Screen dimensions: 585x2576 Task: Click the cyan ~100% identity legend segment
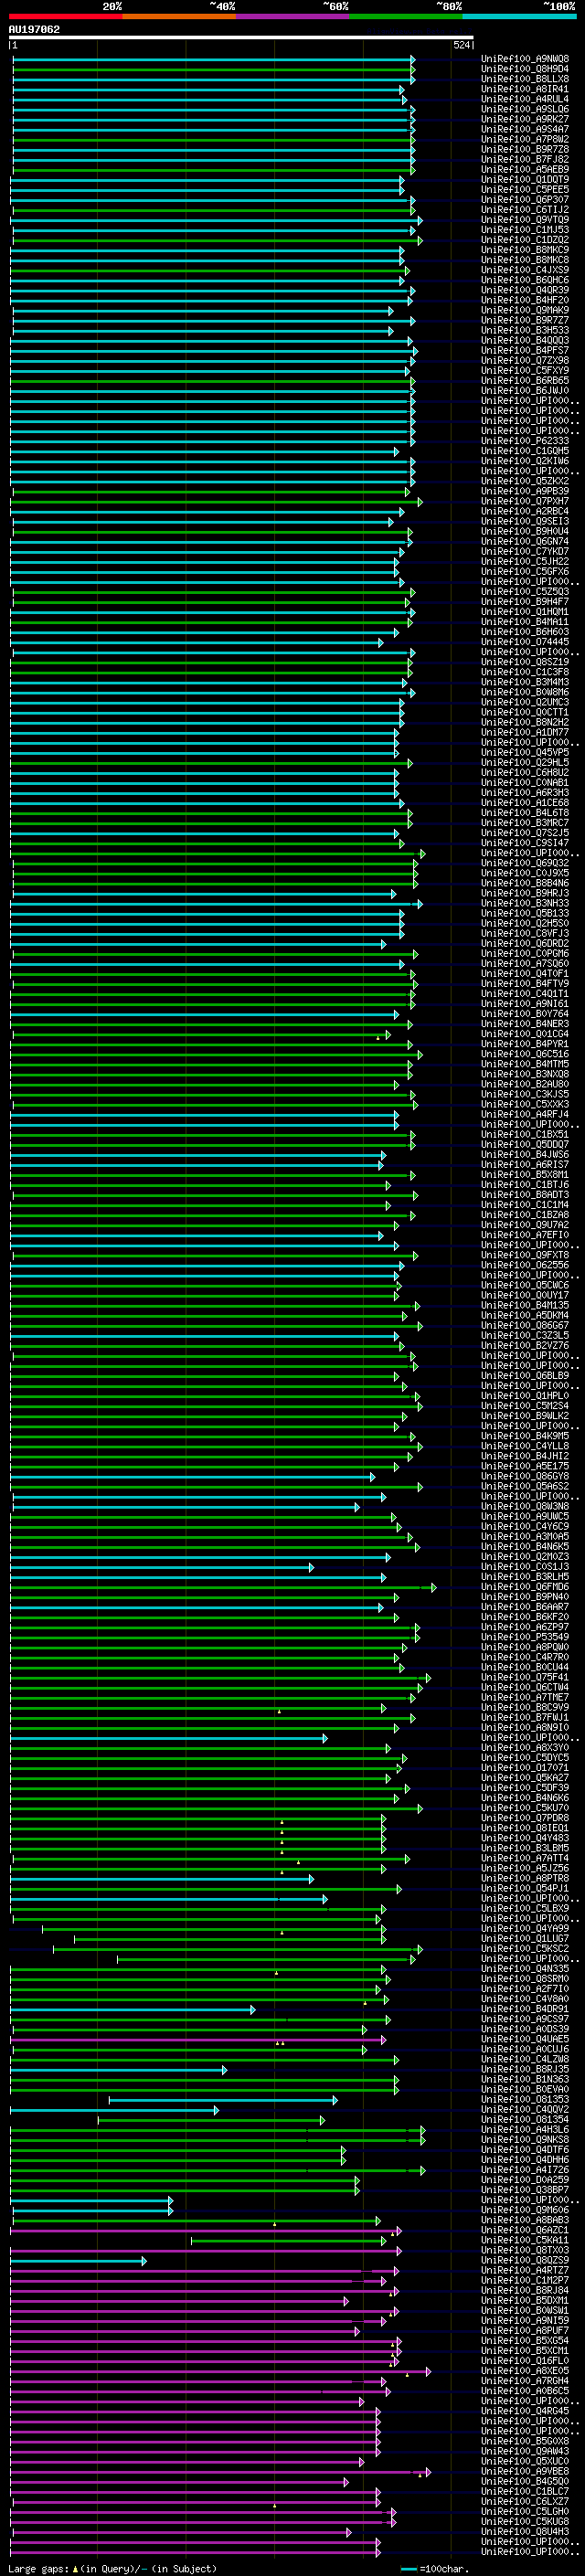tap(519, 16)
